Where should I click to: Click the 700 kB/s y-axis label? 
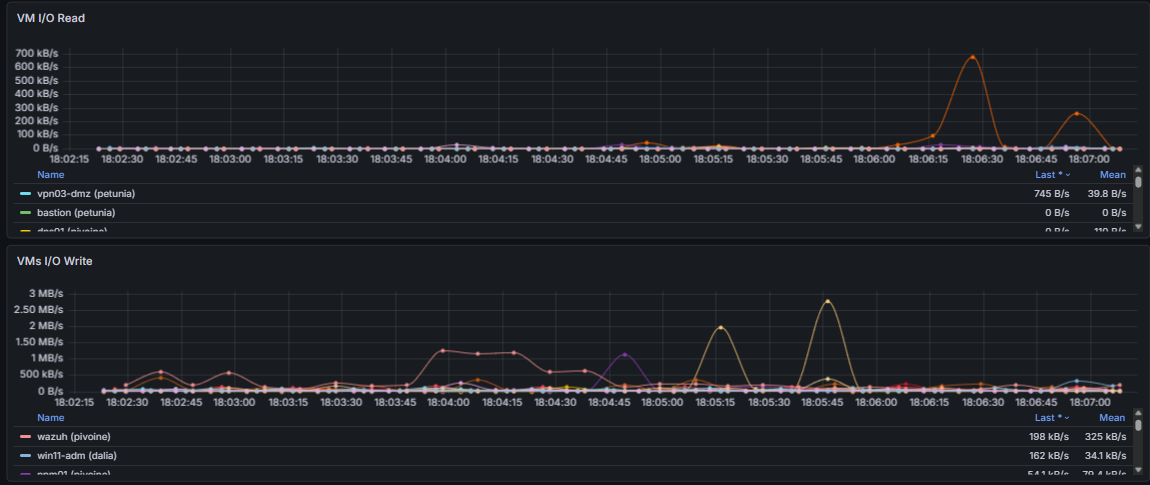39,54
